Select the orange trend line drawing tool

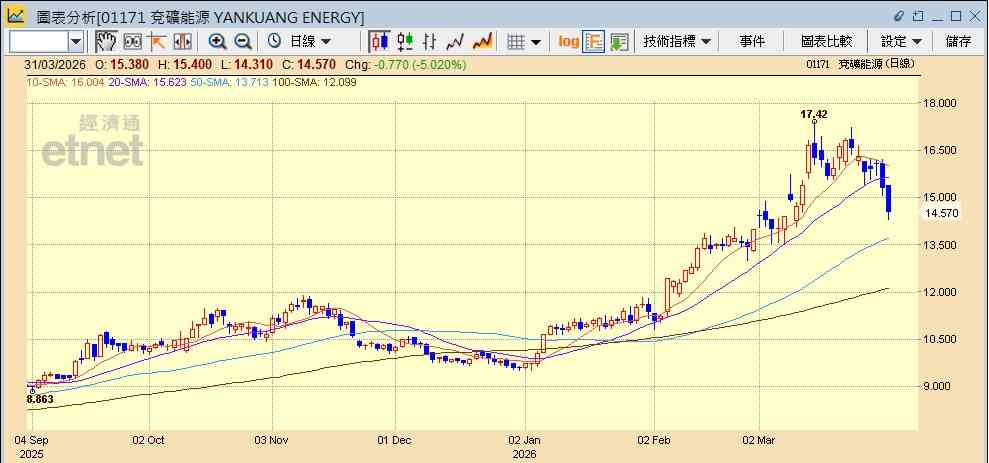[x=156, y=42]
